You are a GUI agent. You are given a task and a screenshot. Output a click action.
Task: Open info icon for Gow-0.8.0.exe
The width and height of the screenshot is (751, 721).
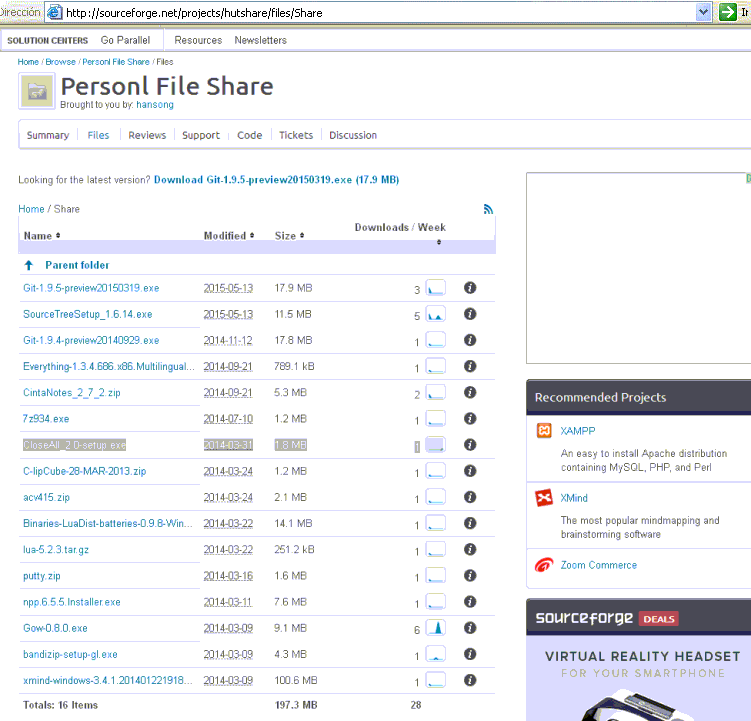470,628
